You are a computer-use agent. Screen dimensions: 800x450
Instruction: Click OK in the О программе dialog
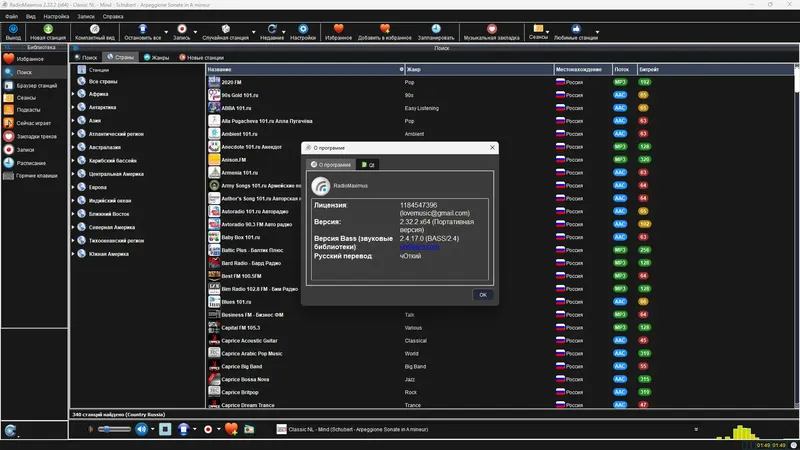483,294
